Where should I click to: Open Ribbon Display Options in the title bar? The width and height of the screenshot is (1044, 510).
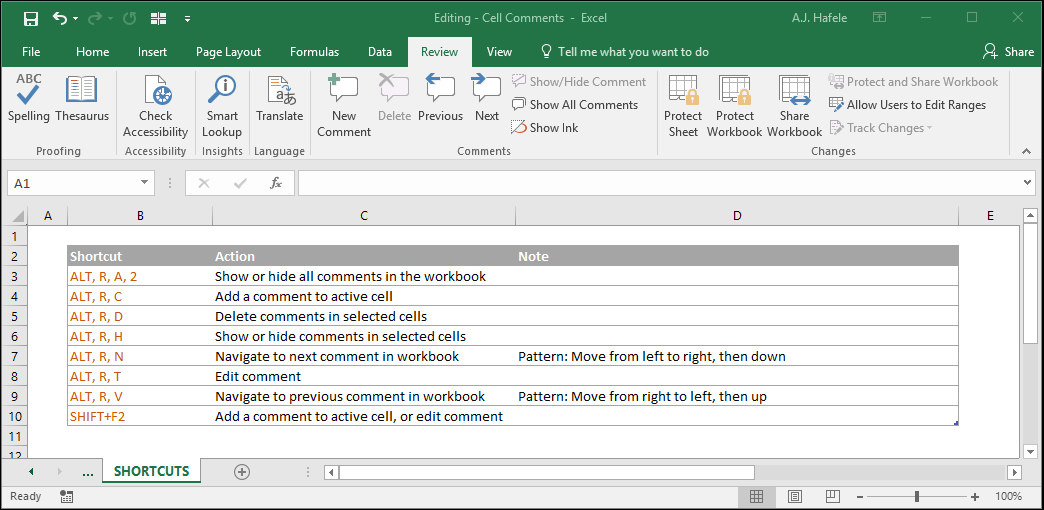click(879, 18)
